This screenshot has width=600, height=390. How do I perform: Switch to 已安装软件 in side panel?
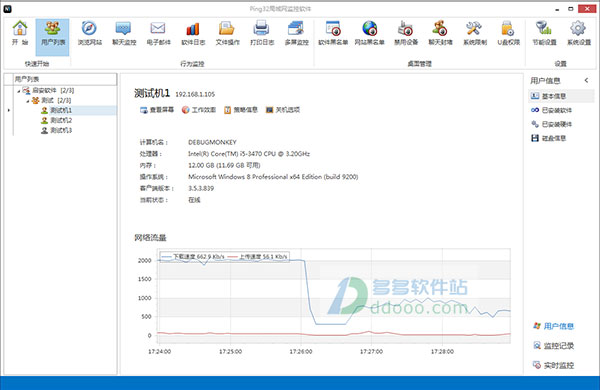pyautogui.click(x=552, y=110)
